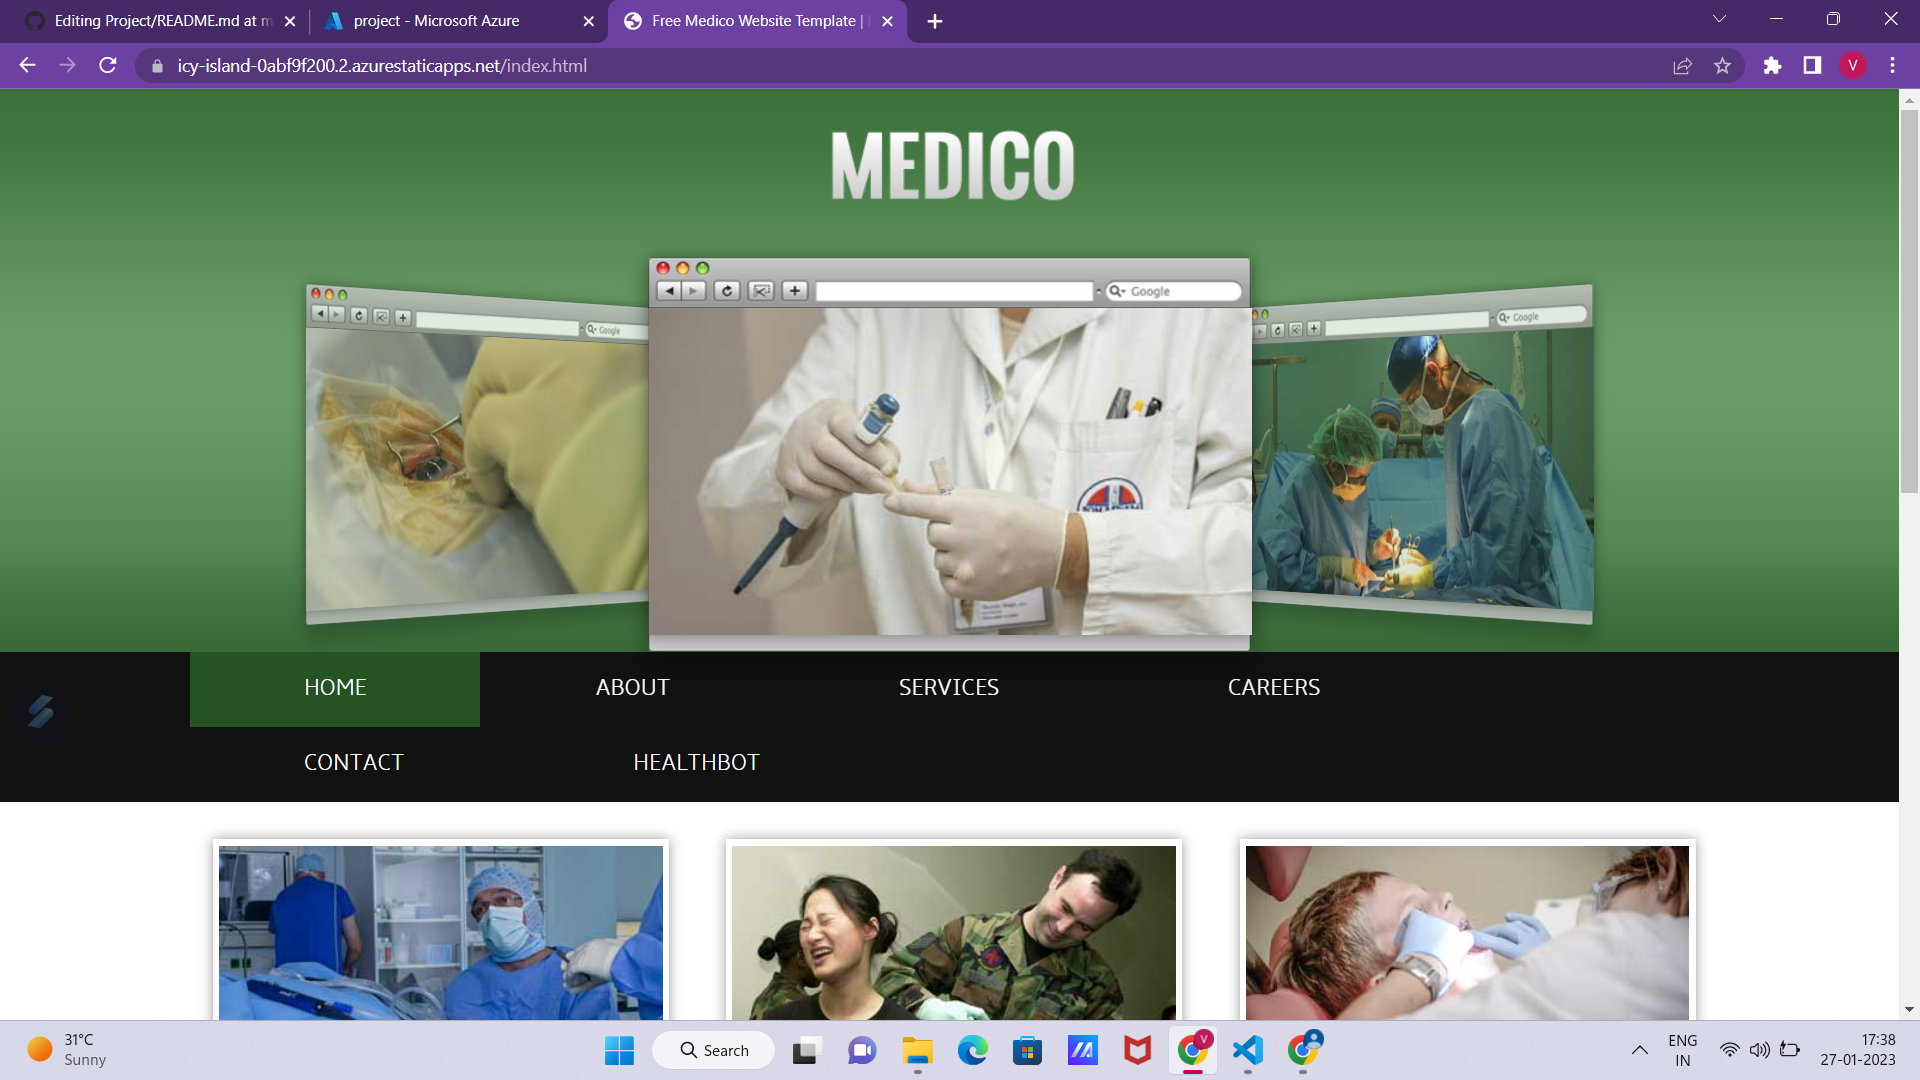
Task: Click the floating chat widget icon
Action: click(41, 711)
